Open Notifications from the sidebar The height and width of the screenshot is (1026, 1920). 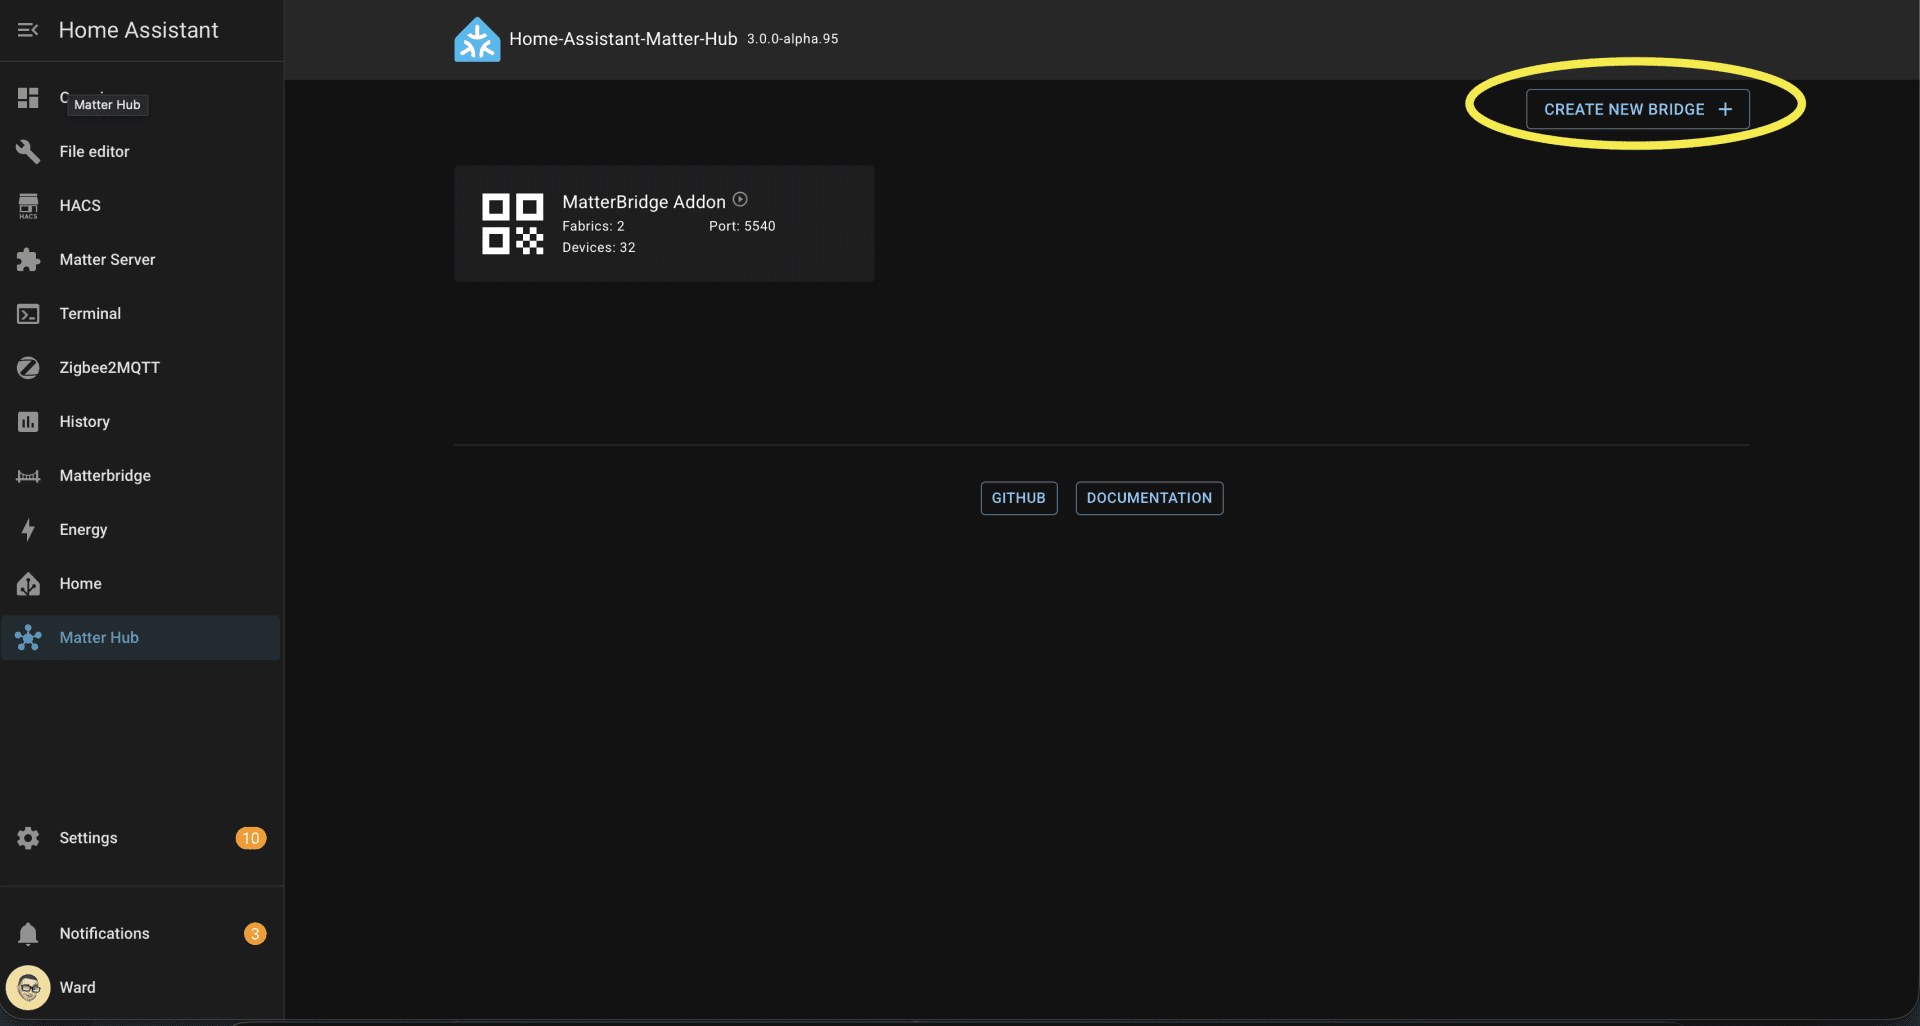coord(27,933)
